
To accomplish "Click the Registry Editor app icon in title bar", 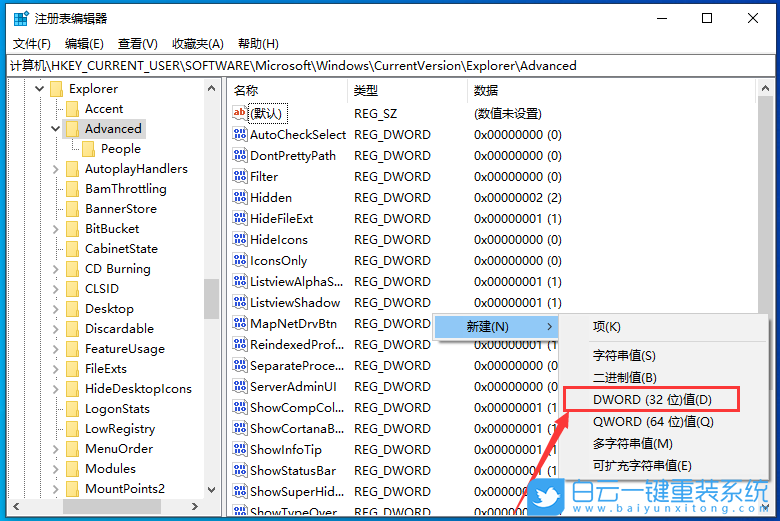I will click(x=21, y=19).
